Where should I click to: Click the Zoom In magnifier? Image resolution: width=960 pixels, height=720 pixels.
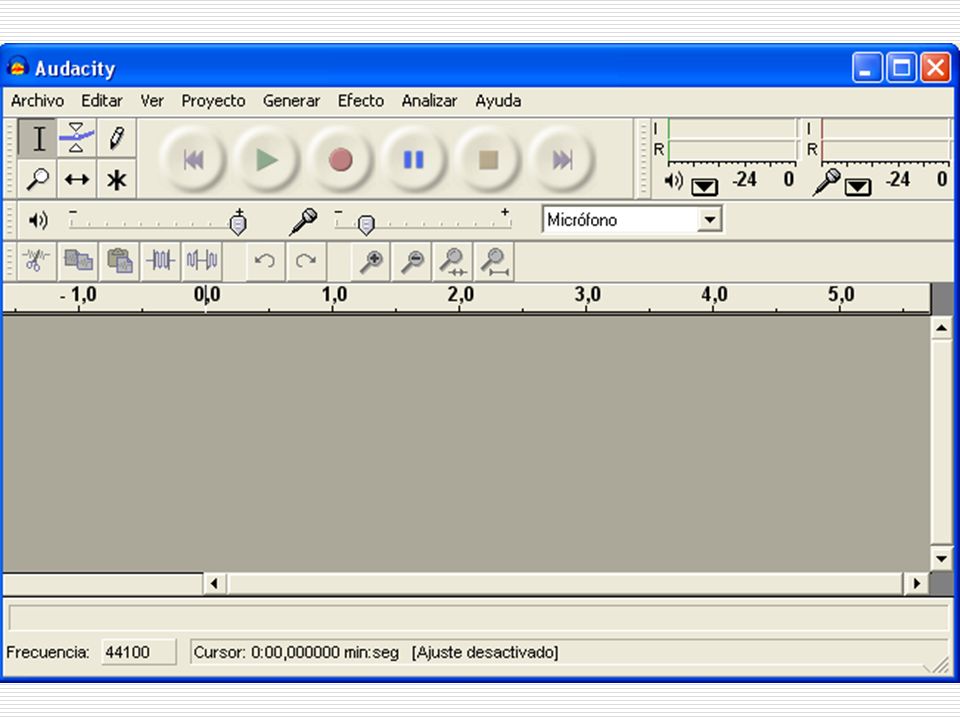[371, 261]
